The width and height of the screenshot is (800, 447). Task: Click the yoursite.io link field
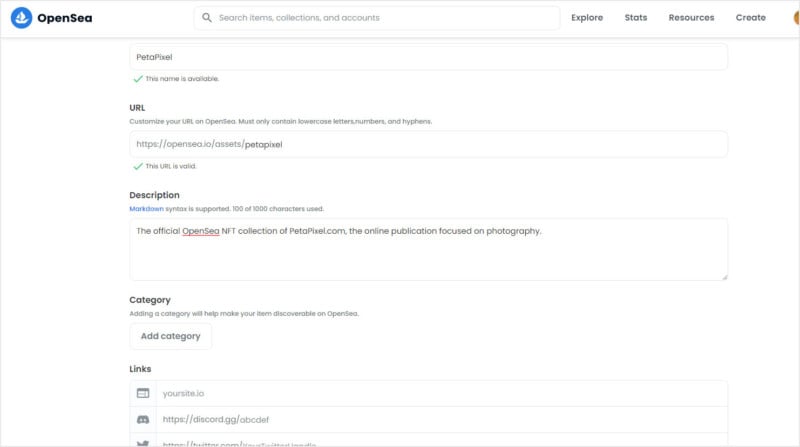point(442,393)
